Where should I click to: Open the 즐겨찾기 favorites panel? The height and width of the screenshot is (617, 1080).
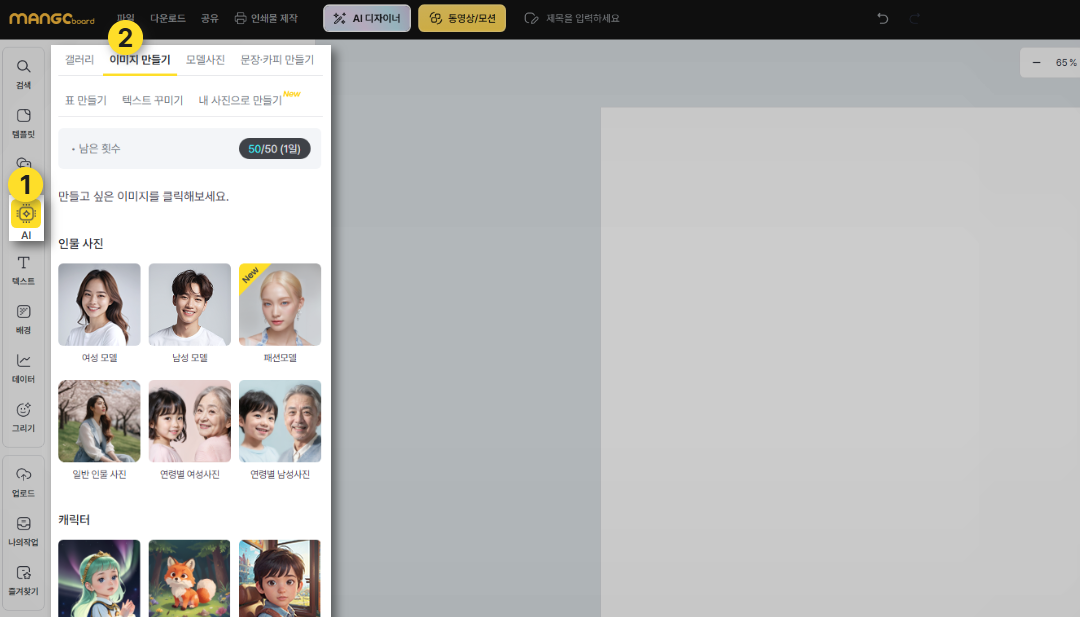click(24, 579)
